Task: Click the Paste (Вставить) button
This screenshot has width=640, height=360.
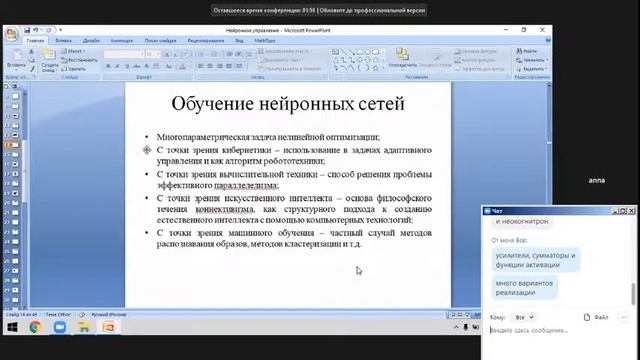Action: tap(16, 59)
